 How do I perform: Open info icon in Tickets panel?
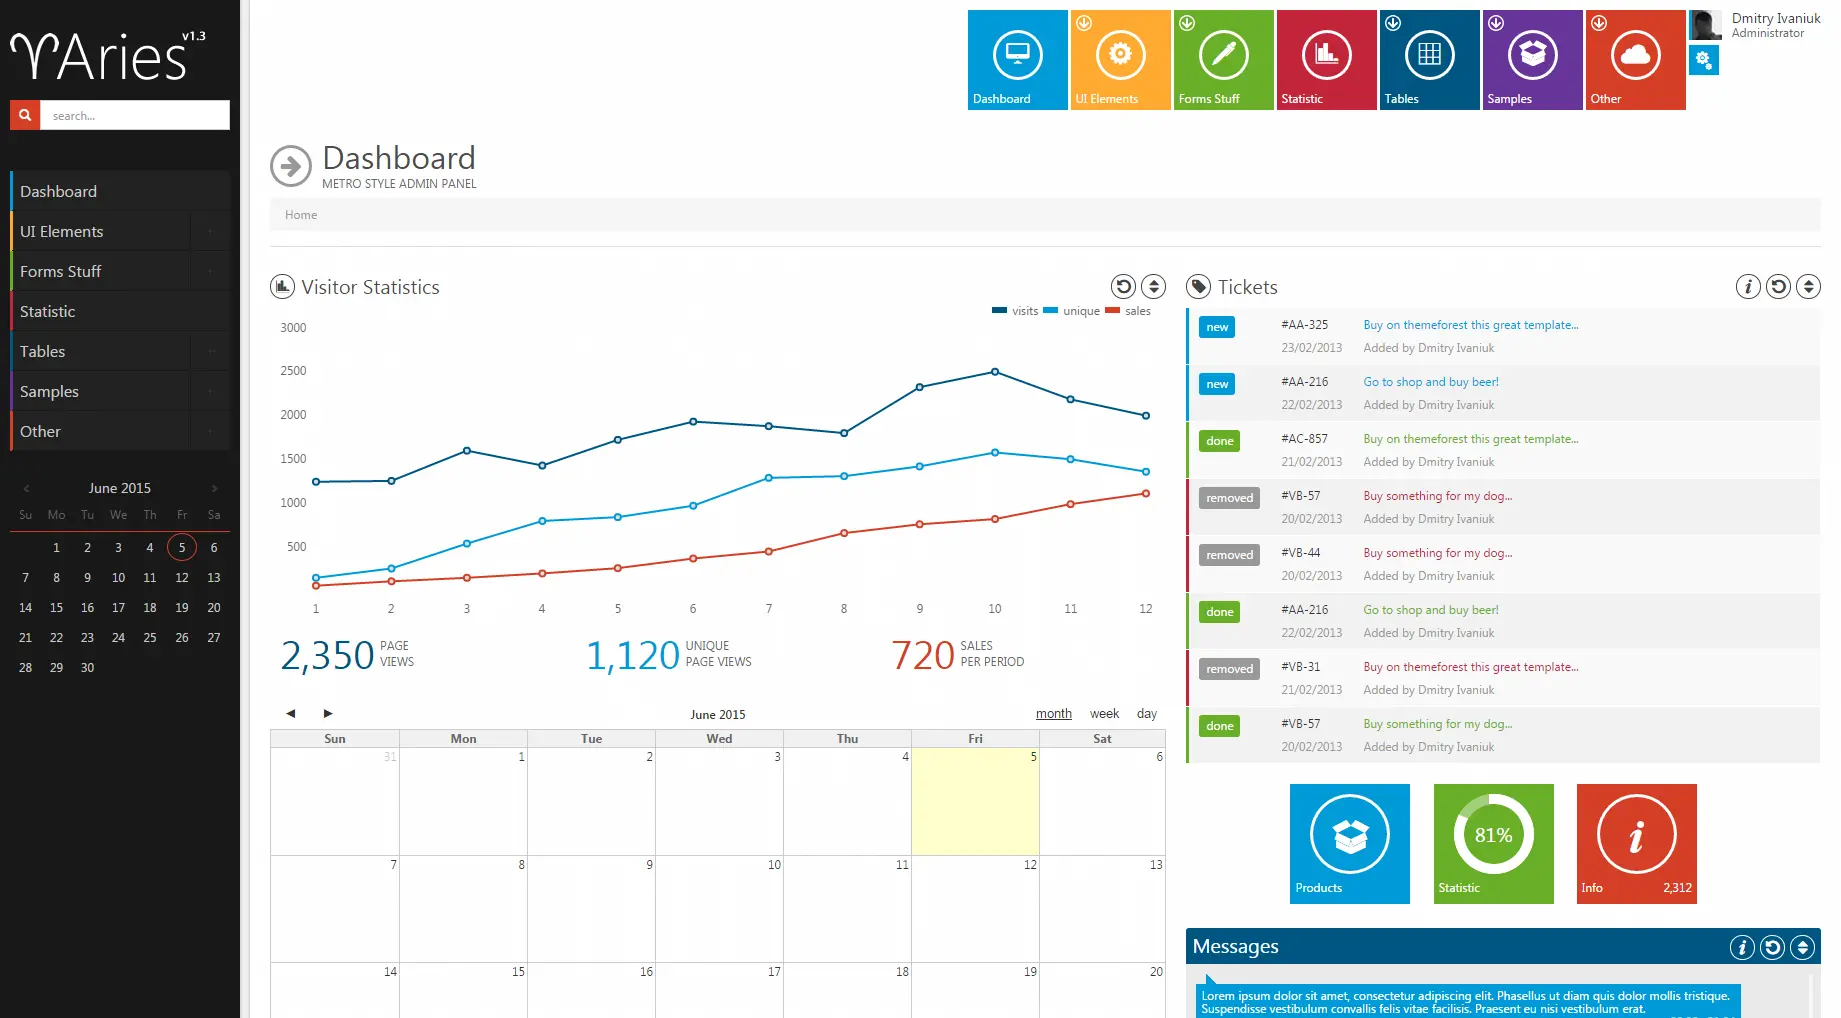[1748, 287]
